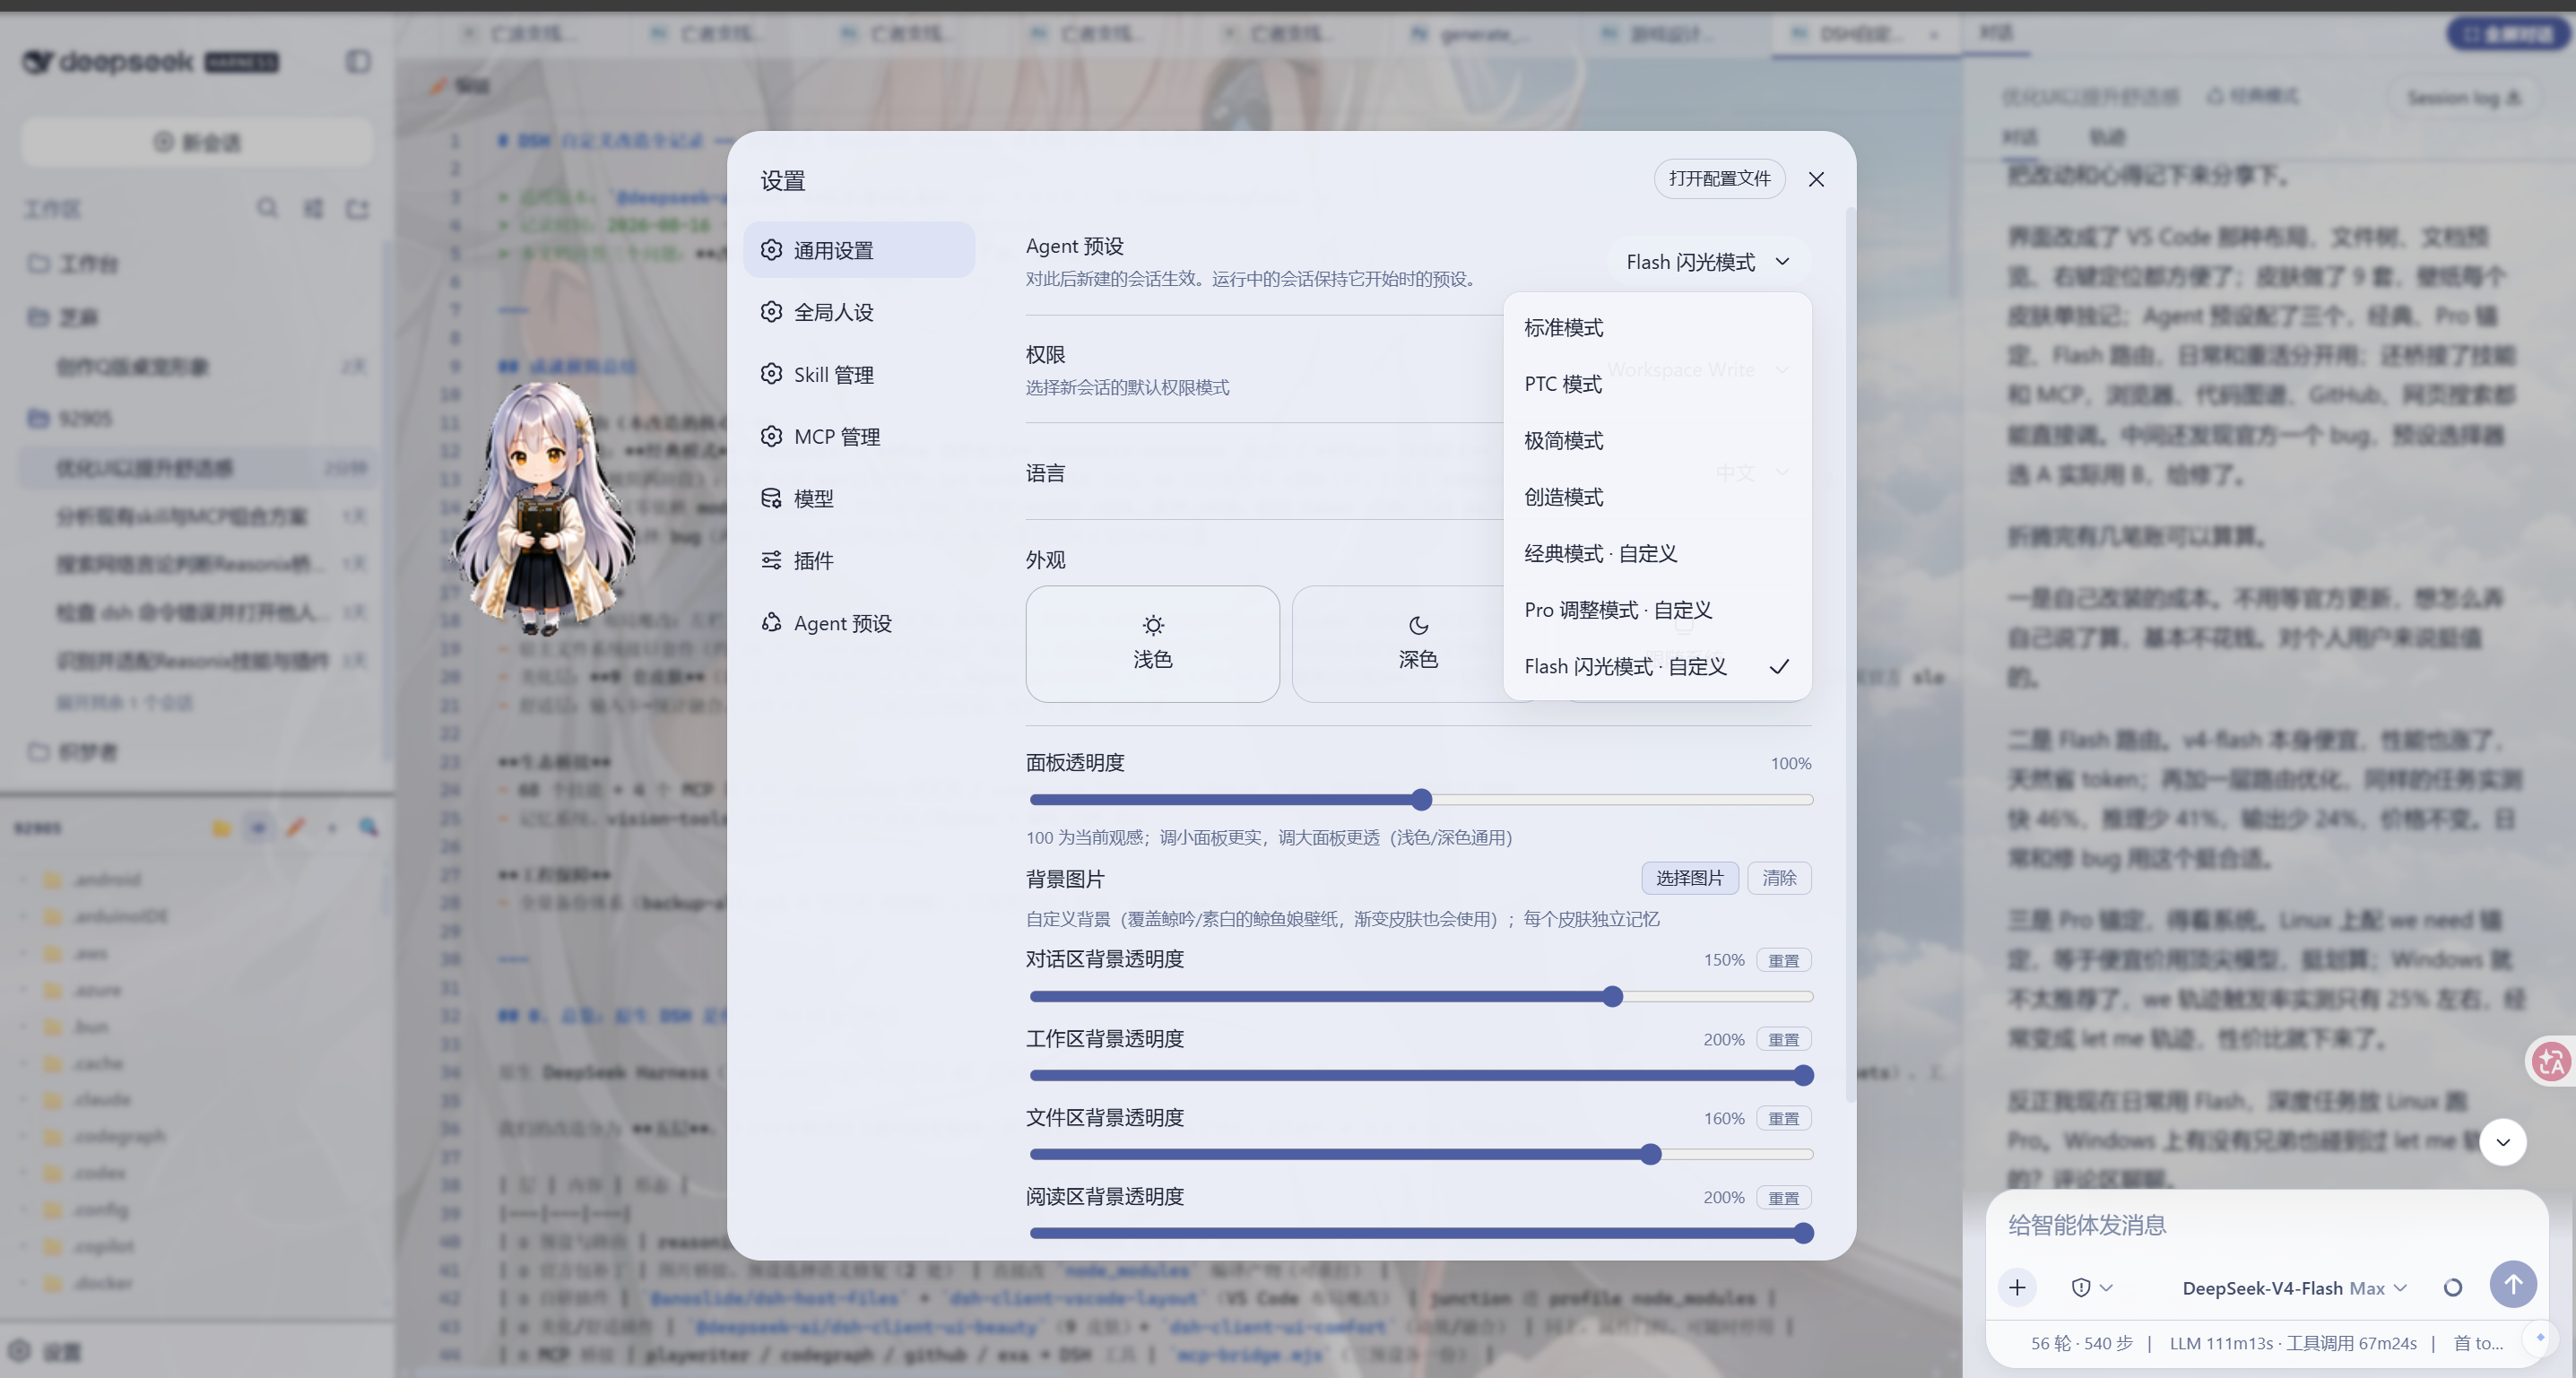Screen dimensions: 2576x1378
Task: Click the 工作区背景透明度 slider handle
Action: (1803, 1076)
